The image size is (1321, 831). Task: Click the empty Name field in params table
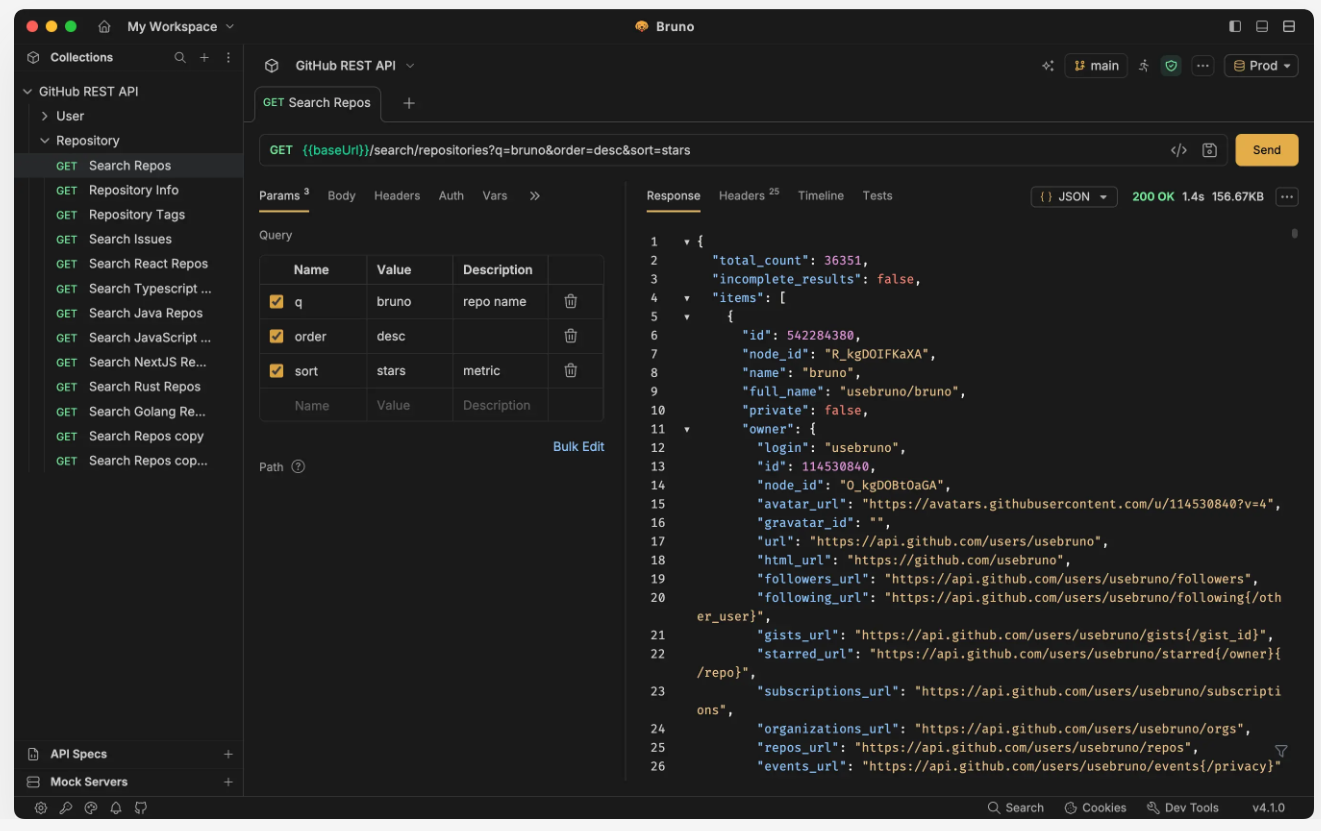[312, 405]
